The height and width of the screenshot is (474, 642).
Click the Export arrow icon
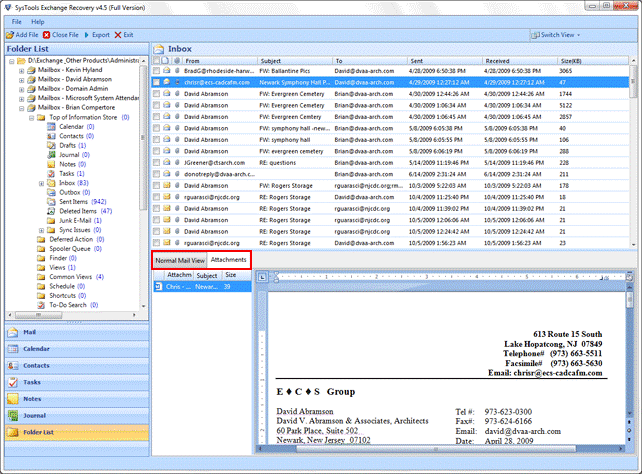coord(86,35)
